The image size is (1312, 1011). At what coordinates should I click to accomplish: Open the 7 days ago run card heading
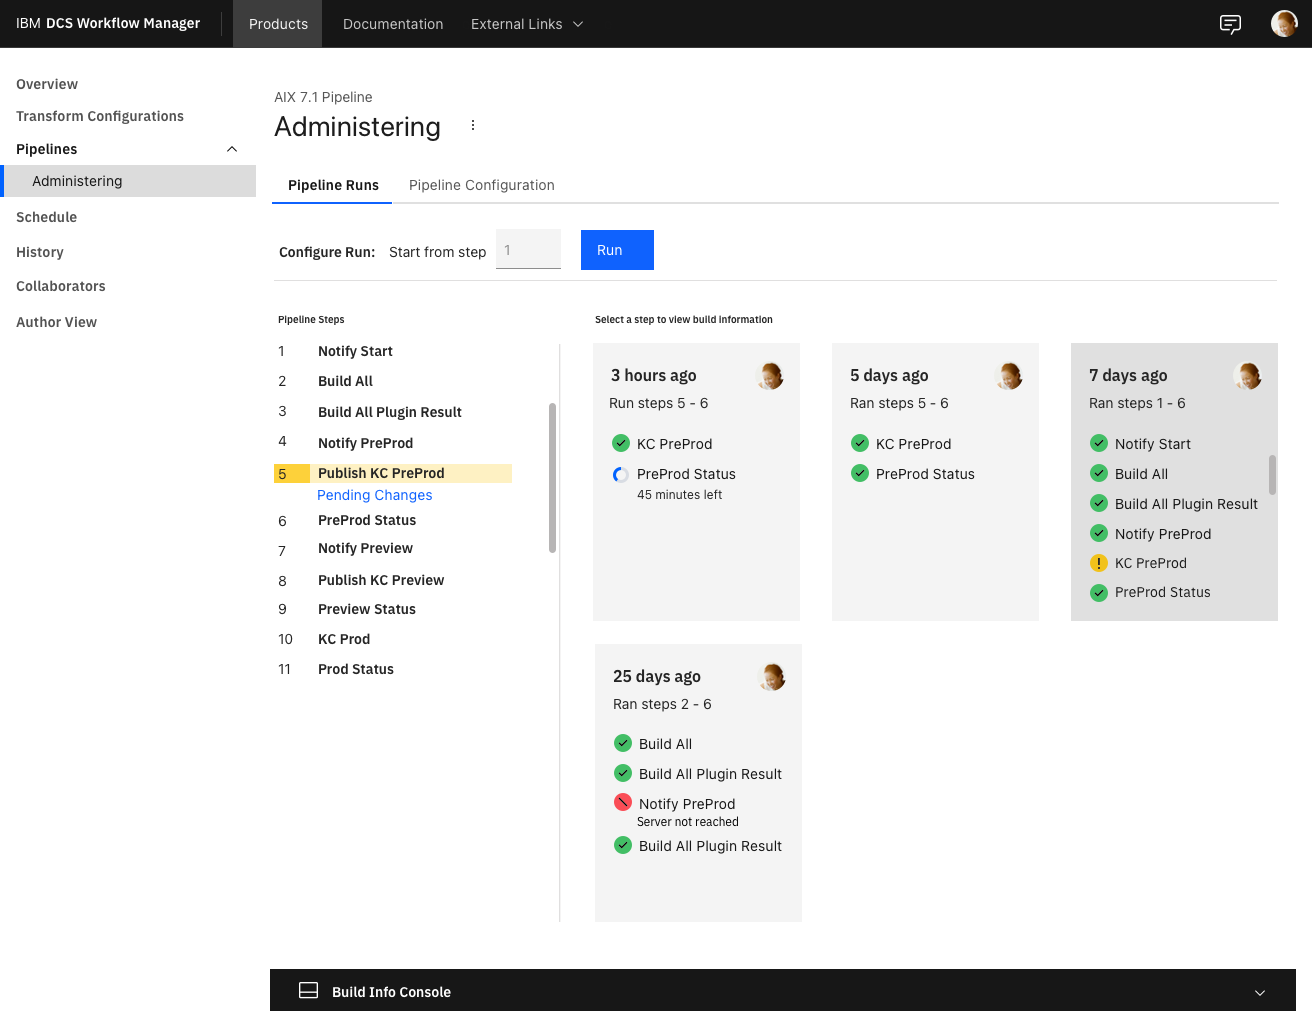click(x=1128, y=375)
